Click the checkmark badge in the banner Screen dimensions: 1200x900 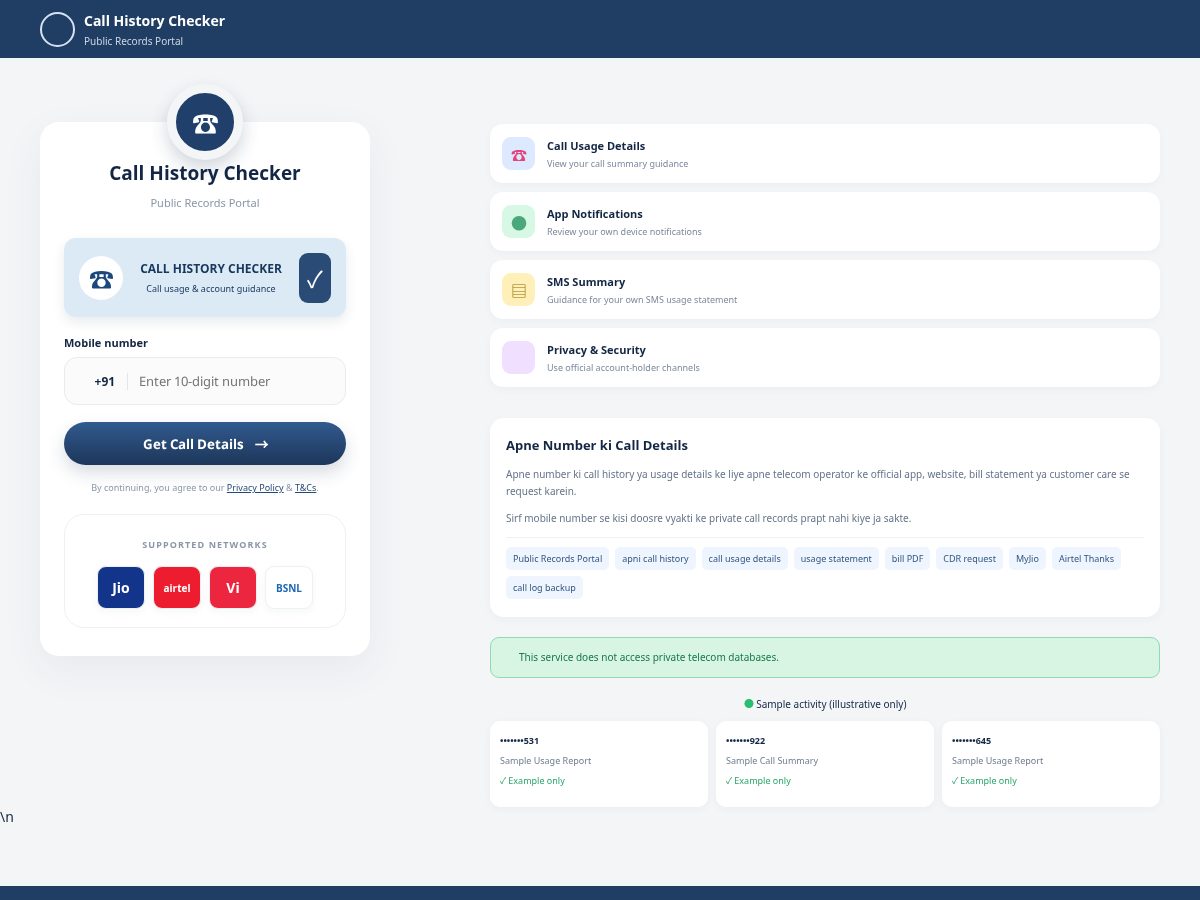tap(315, 278)
